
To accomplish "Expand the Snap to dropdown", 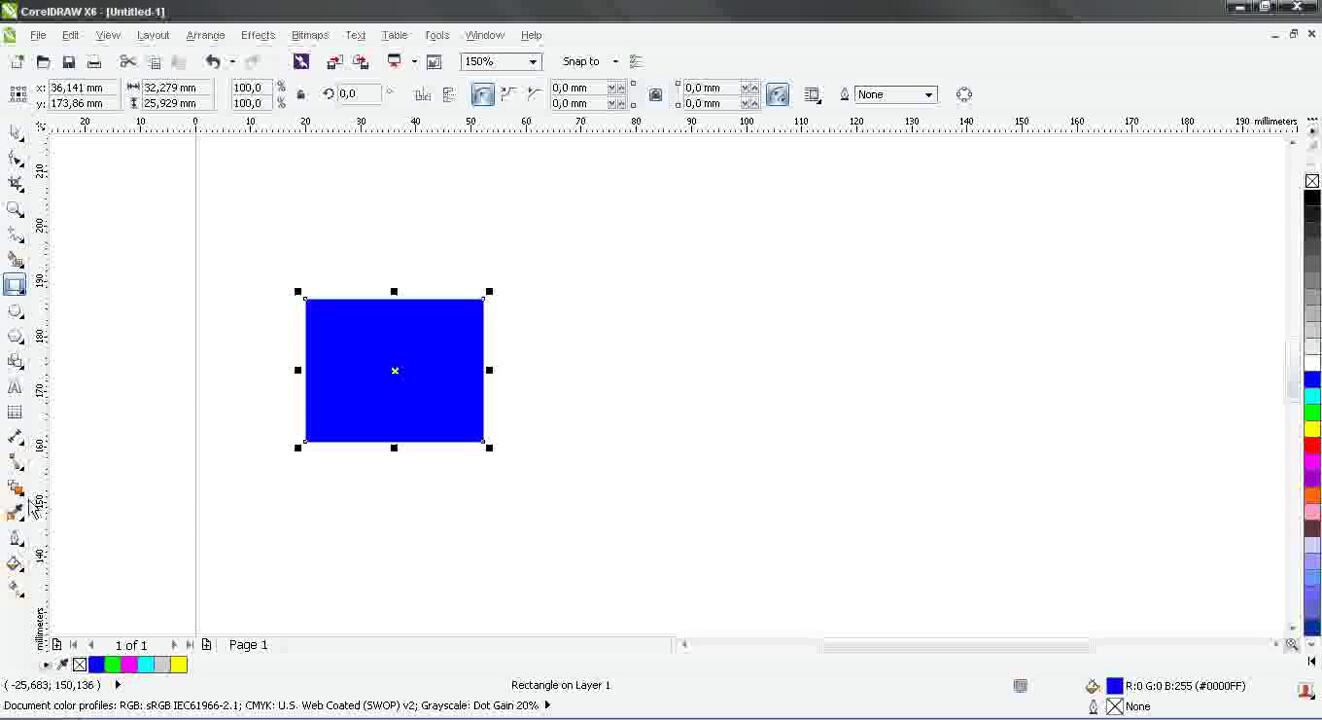I will (615, 62).
